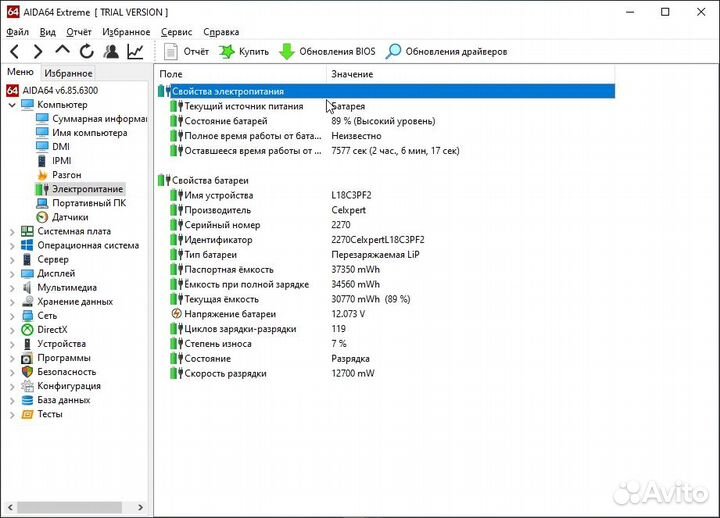720x518 pixels.
Task: Expand the Системная плата node
Action: pos(12,232)
